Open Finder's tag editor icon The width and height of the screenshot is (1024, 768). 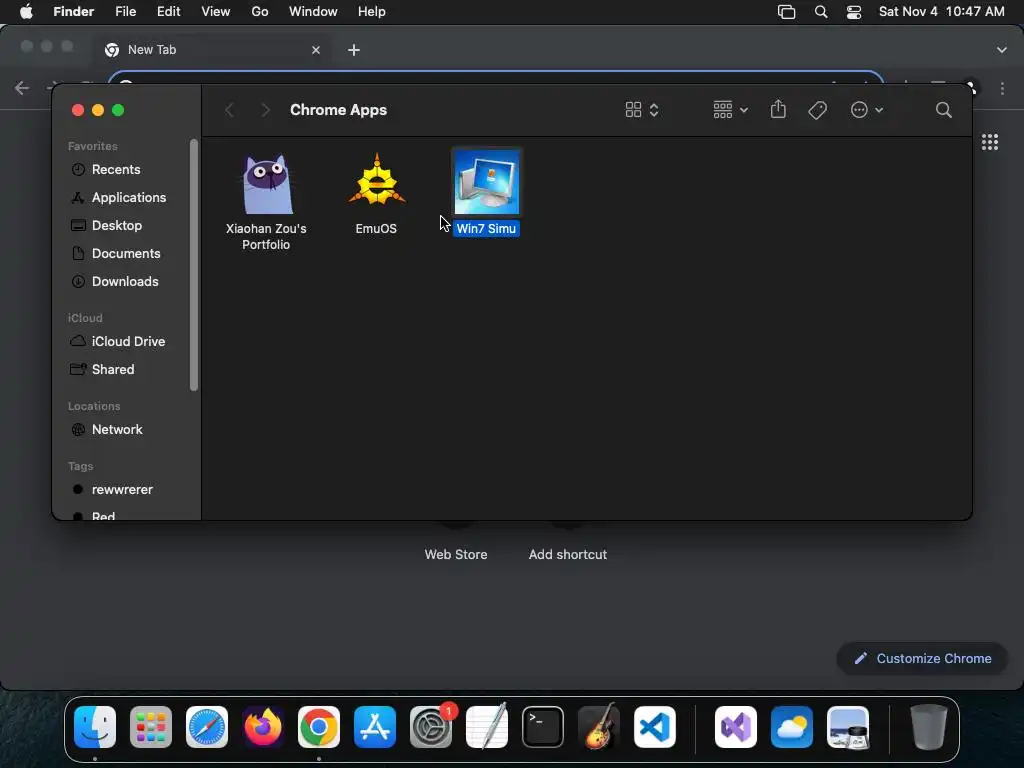pos(817,110)
